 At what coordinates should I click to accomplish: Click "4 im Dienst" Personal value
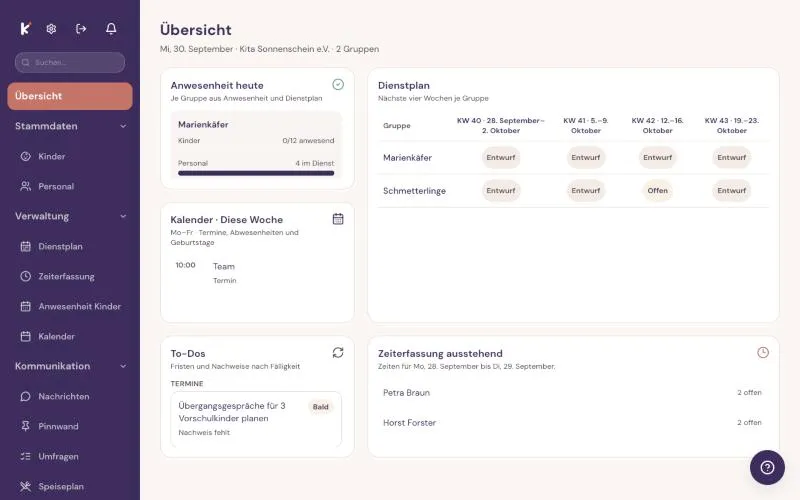(x=314, y=163)
